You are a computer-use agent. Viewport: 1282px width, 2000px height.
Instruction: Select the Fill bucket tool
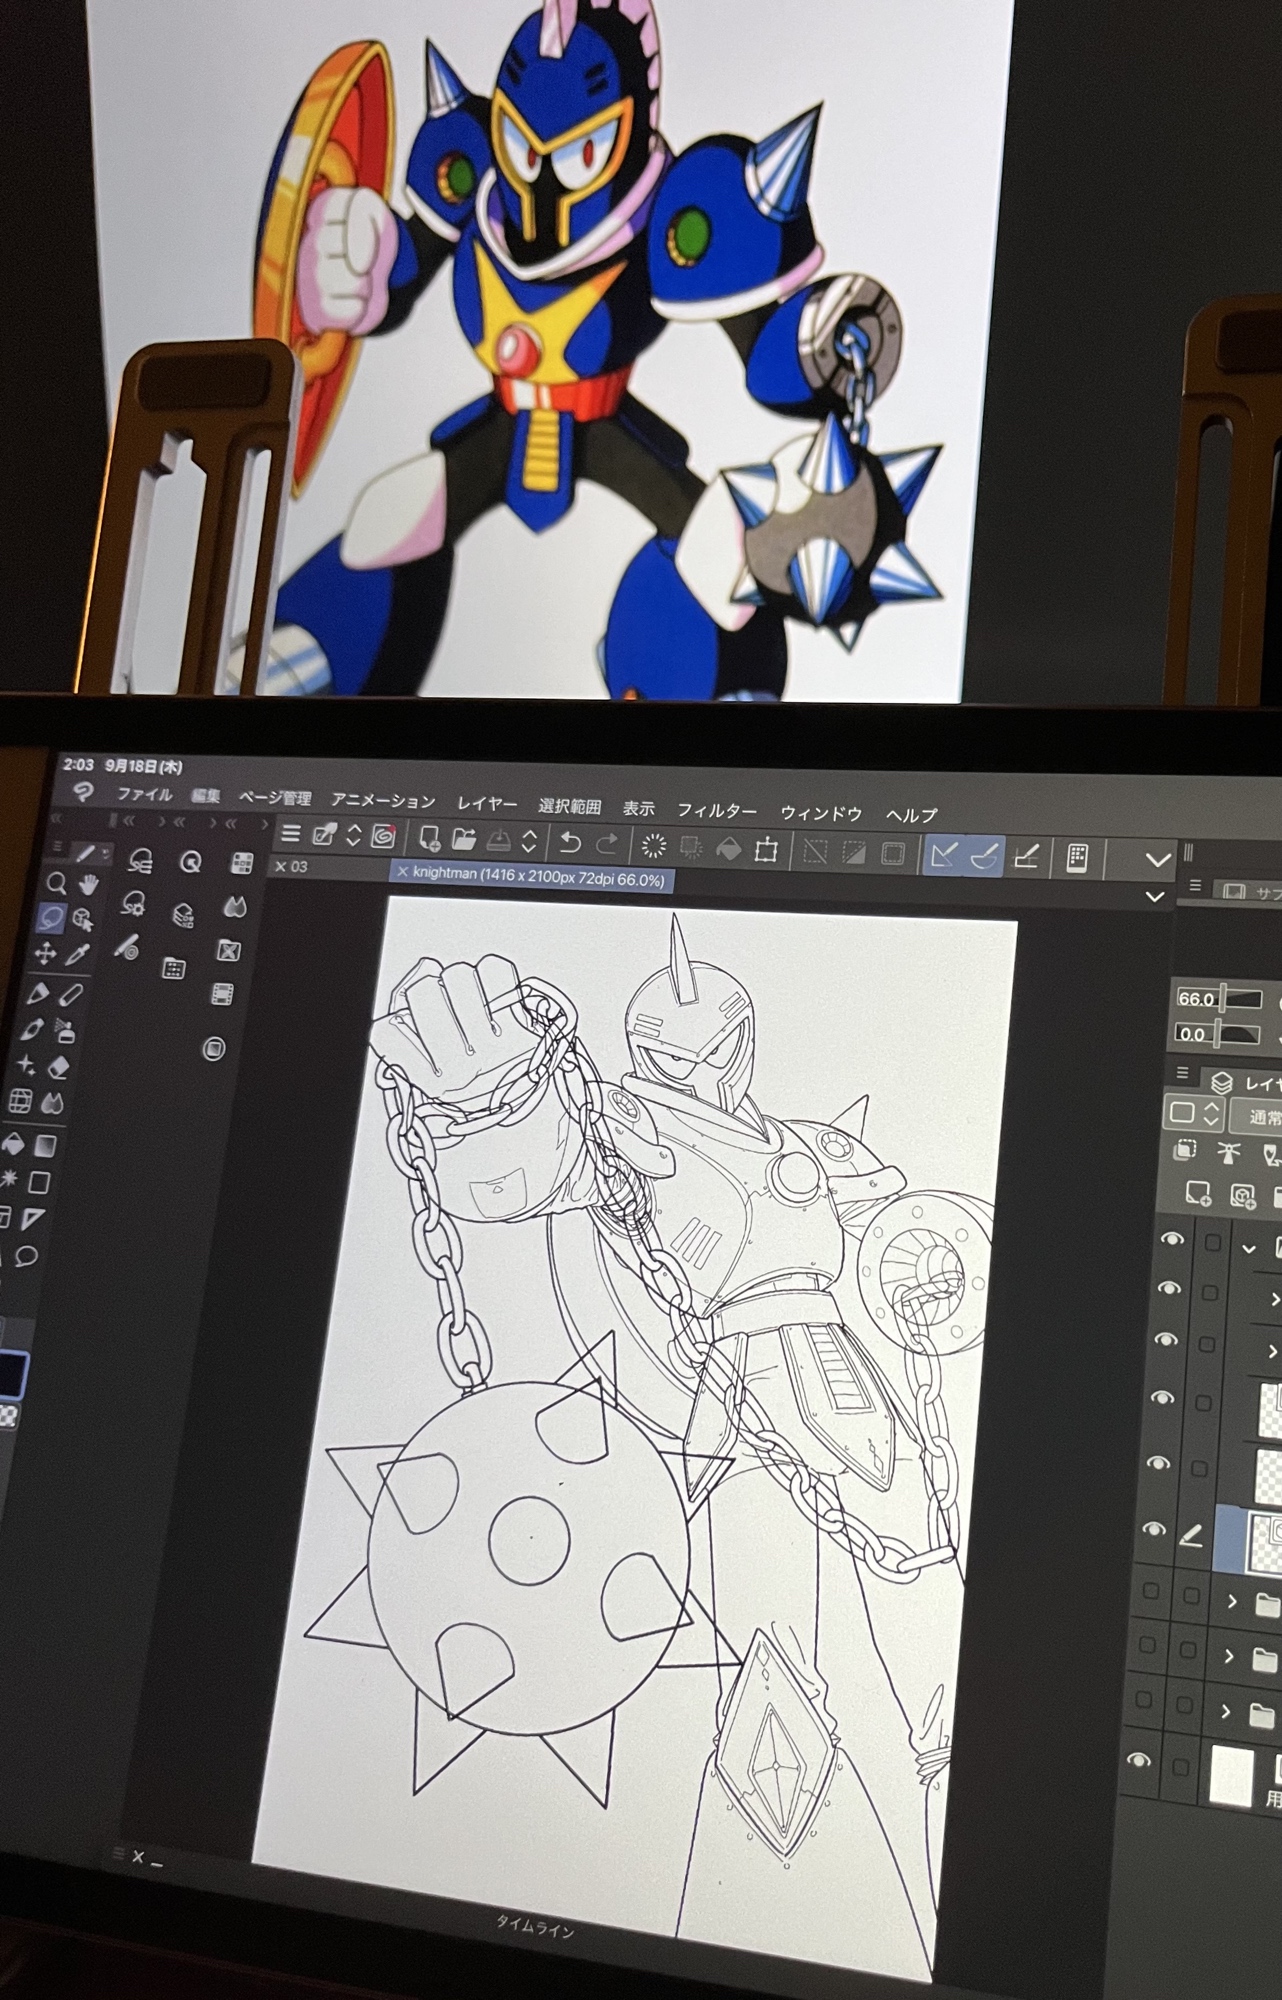click(14, 1144)
